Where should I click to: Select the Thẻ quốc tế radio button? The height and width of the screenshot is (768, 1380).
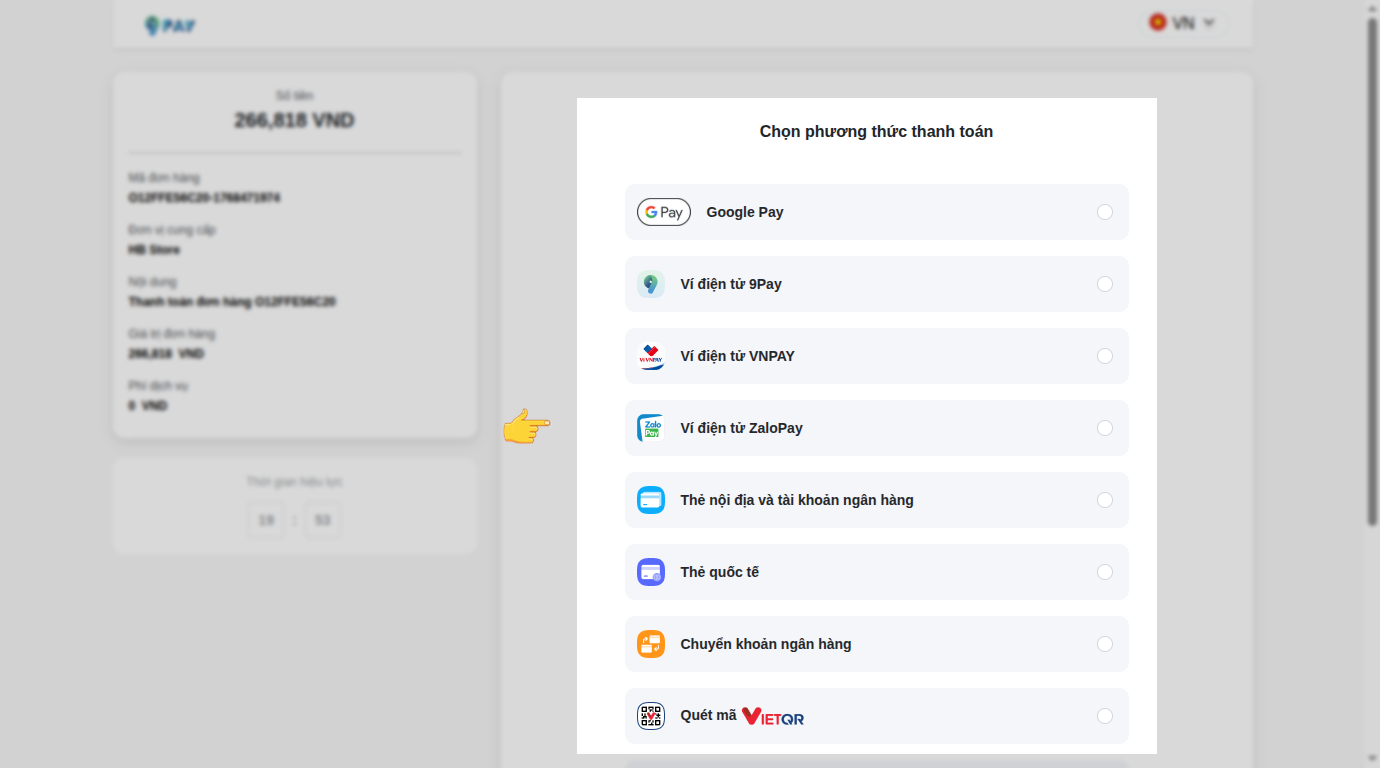tap(1104, 572)
